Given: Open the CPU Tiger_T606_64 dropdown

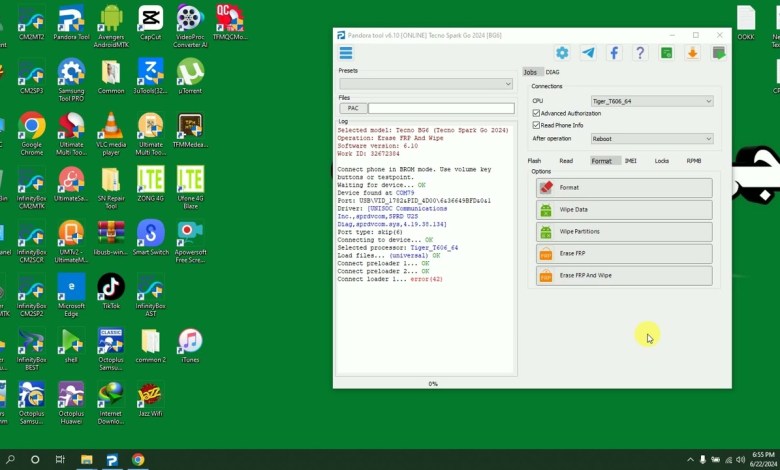Looking at the screenshot, I should click(652, 101).
